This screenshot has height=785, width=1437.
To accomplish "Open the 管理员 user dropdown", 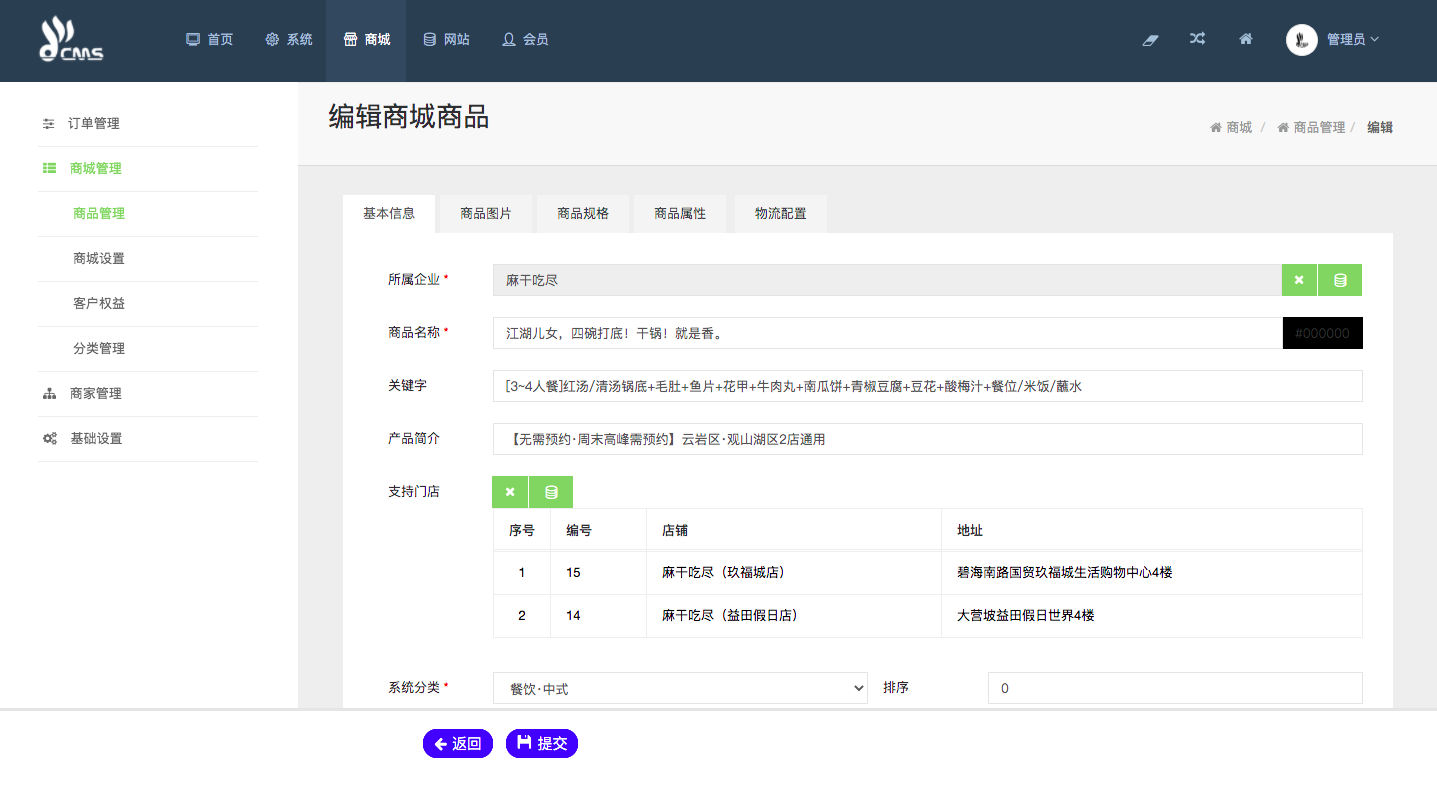I will point(1333,40).
